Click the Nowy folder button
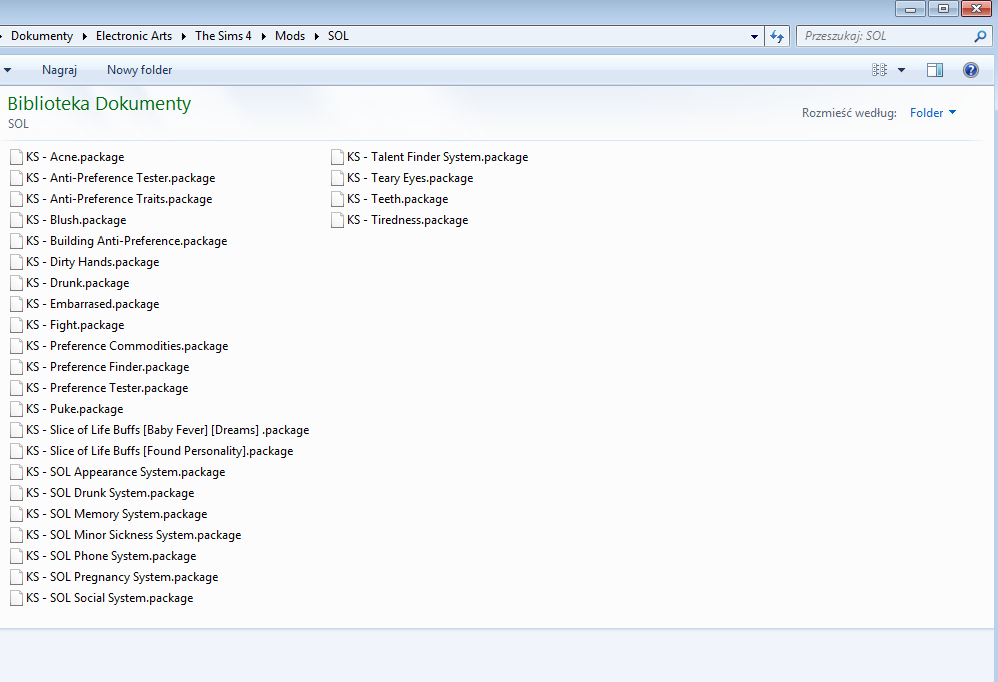The image size is (998, 682). coord(139,70)
